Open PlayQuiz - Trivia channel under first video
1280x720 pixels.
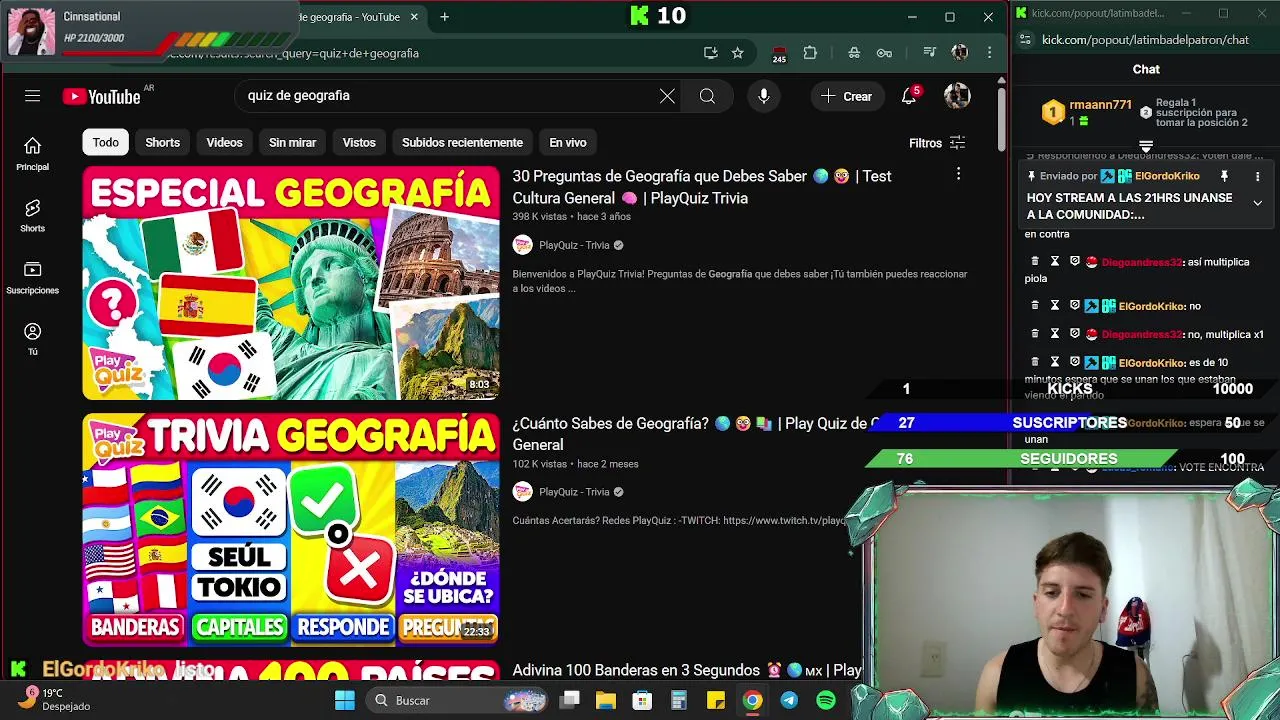point(574,245)
